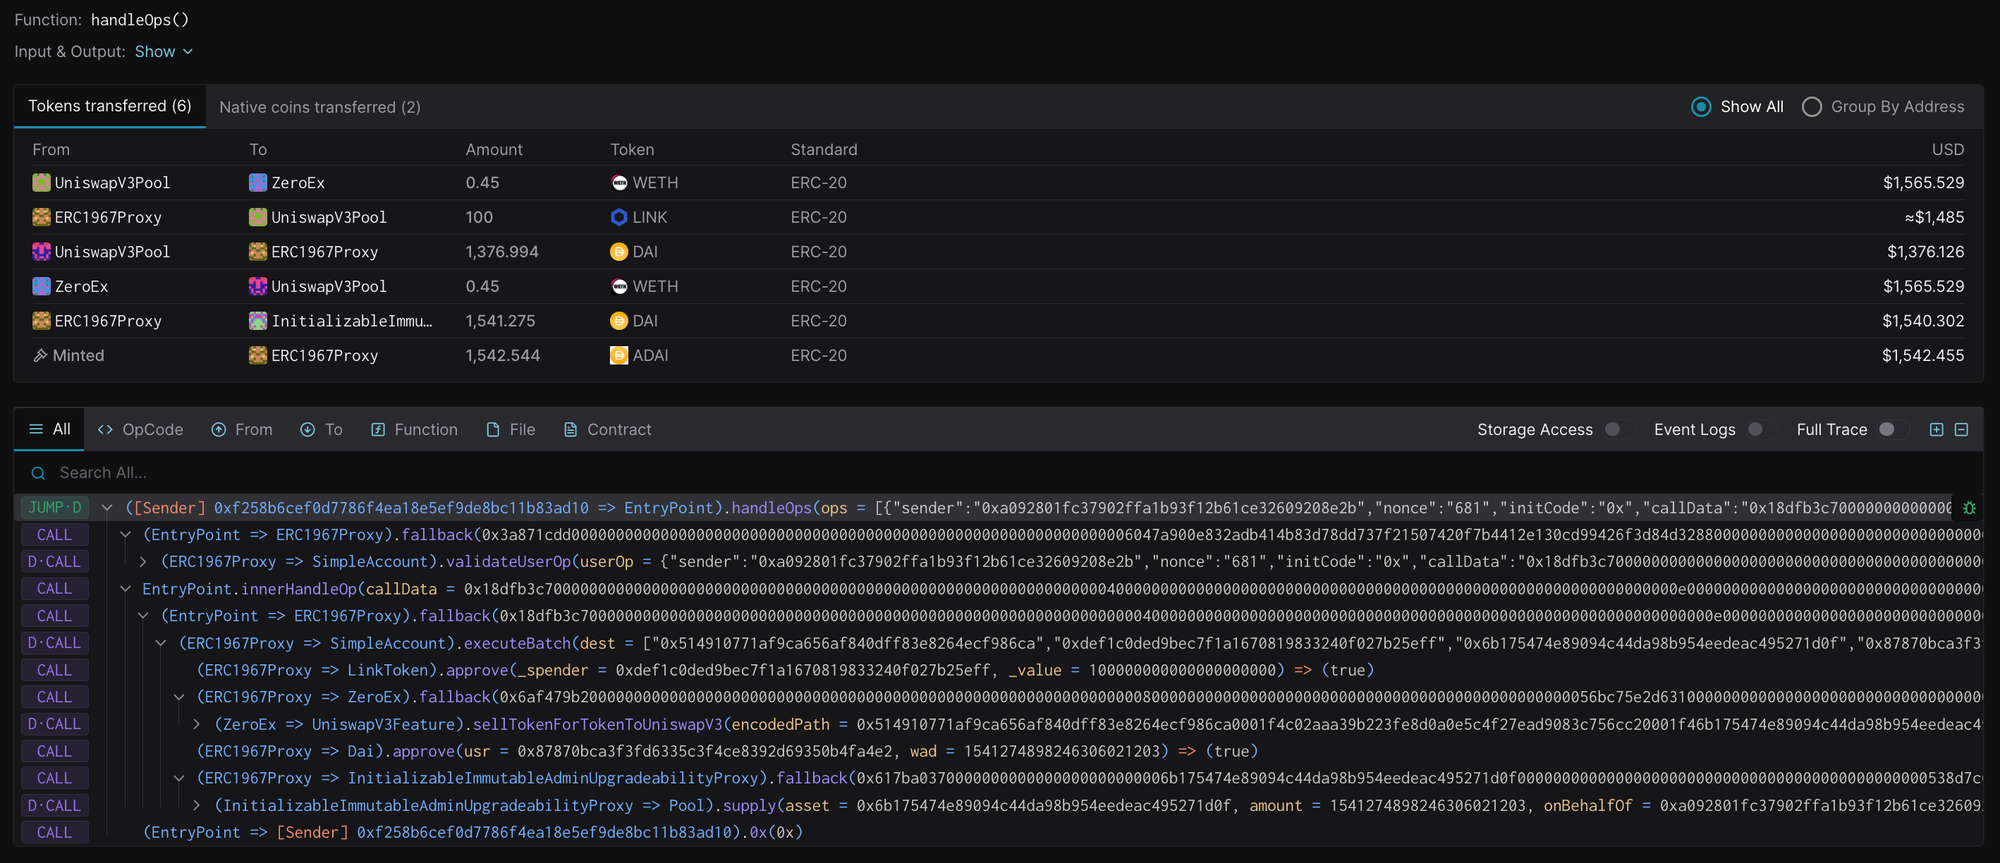Click the expand-all plus icon in trace toolbar

point(1936,429)
